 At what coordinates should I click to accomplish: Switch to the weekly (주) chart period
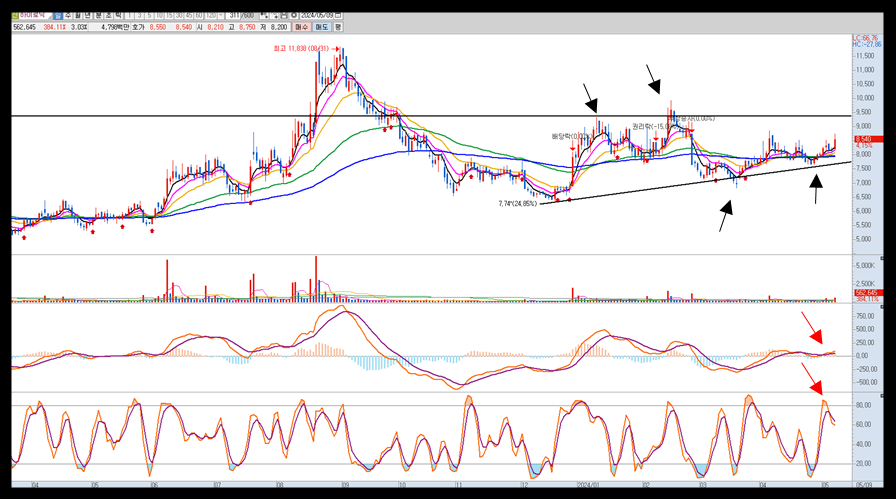click(68, 15)
